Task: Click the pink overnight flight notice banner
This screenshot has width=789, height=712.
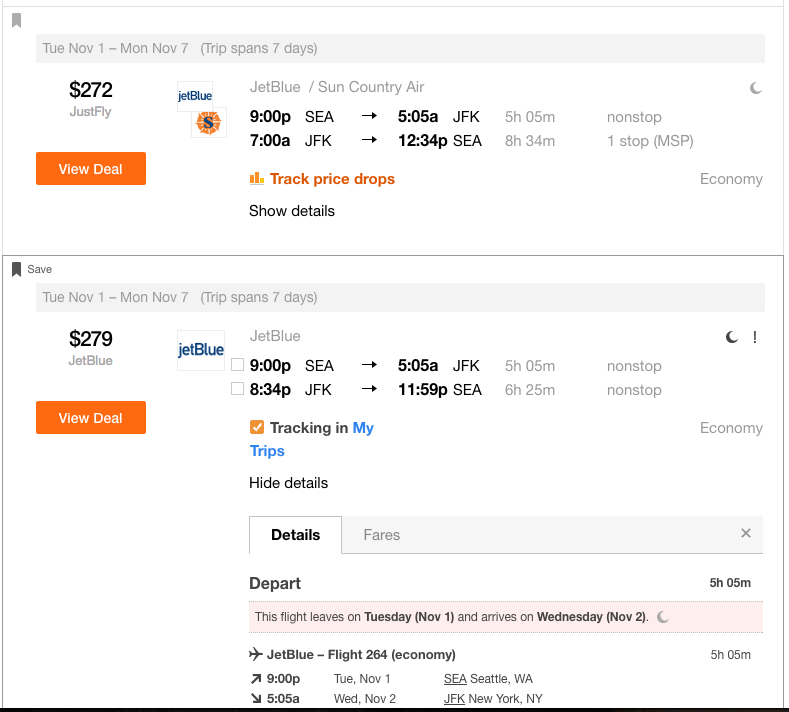Action: (506, 617)
